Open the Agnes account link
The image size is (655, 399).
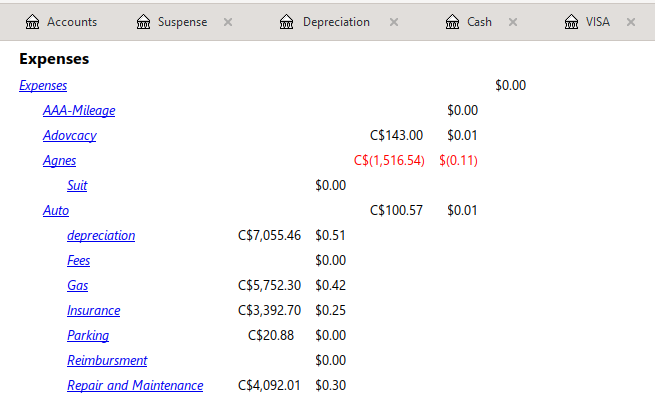[x=59, y=161]
